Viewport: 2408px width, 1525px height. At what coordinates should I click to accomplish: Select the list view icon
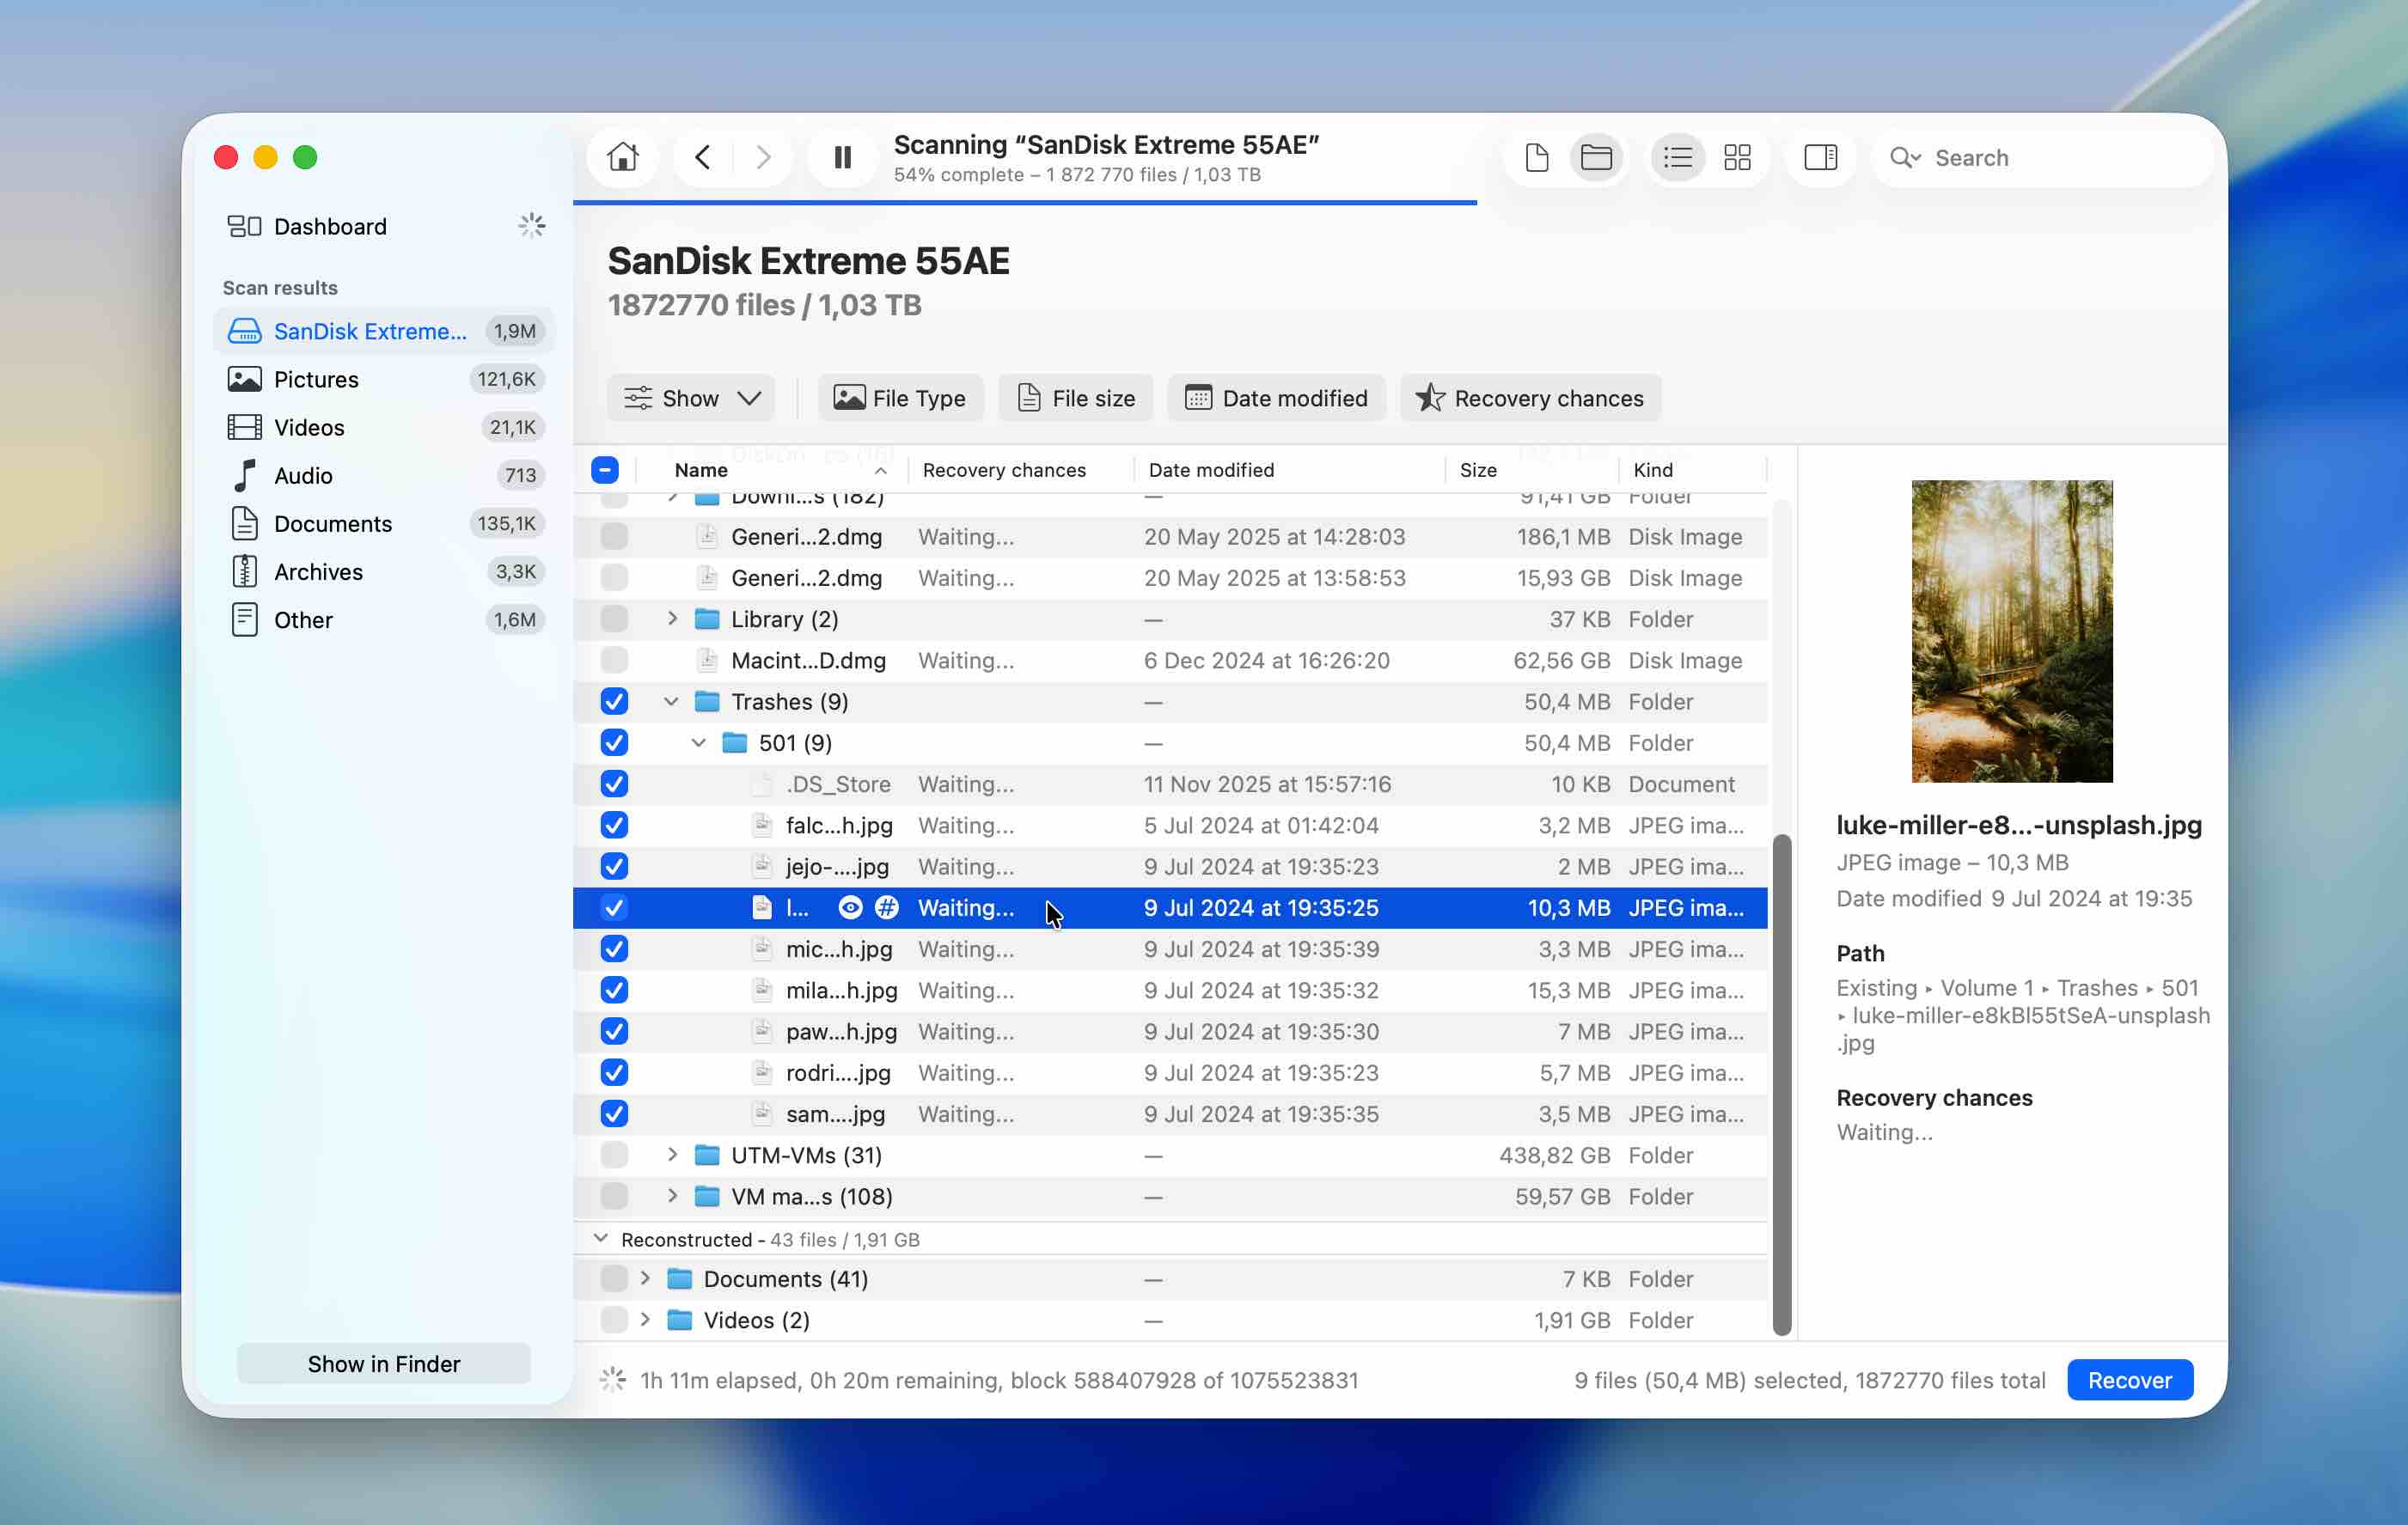click(x=1677, y=158)
